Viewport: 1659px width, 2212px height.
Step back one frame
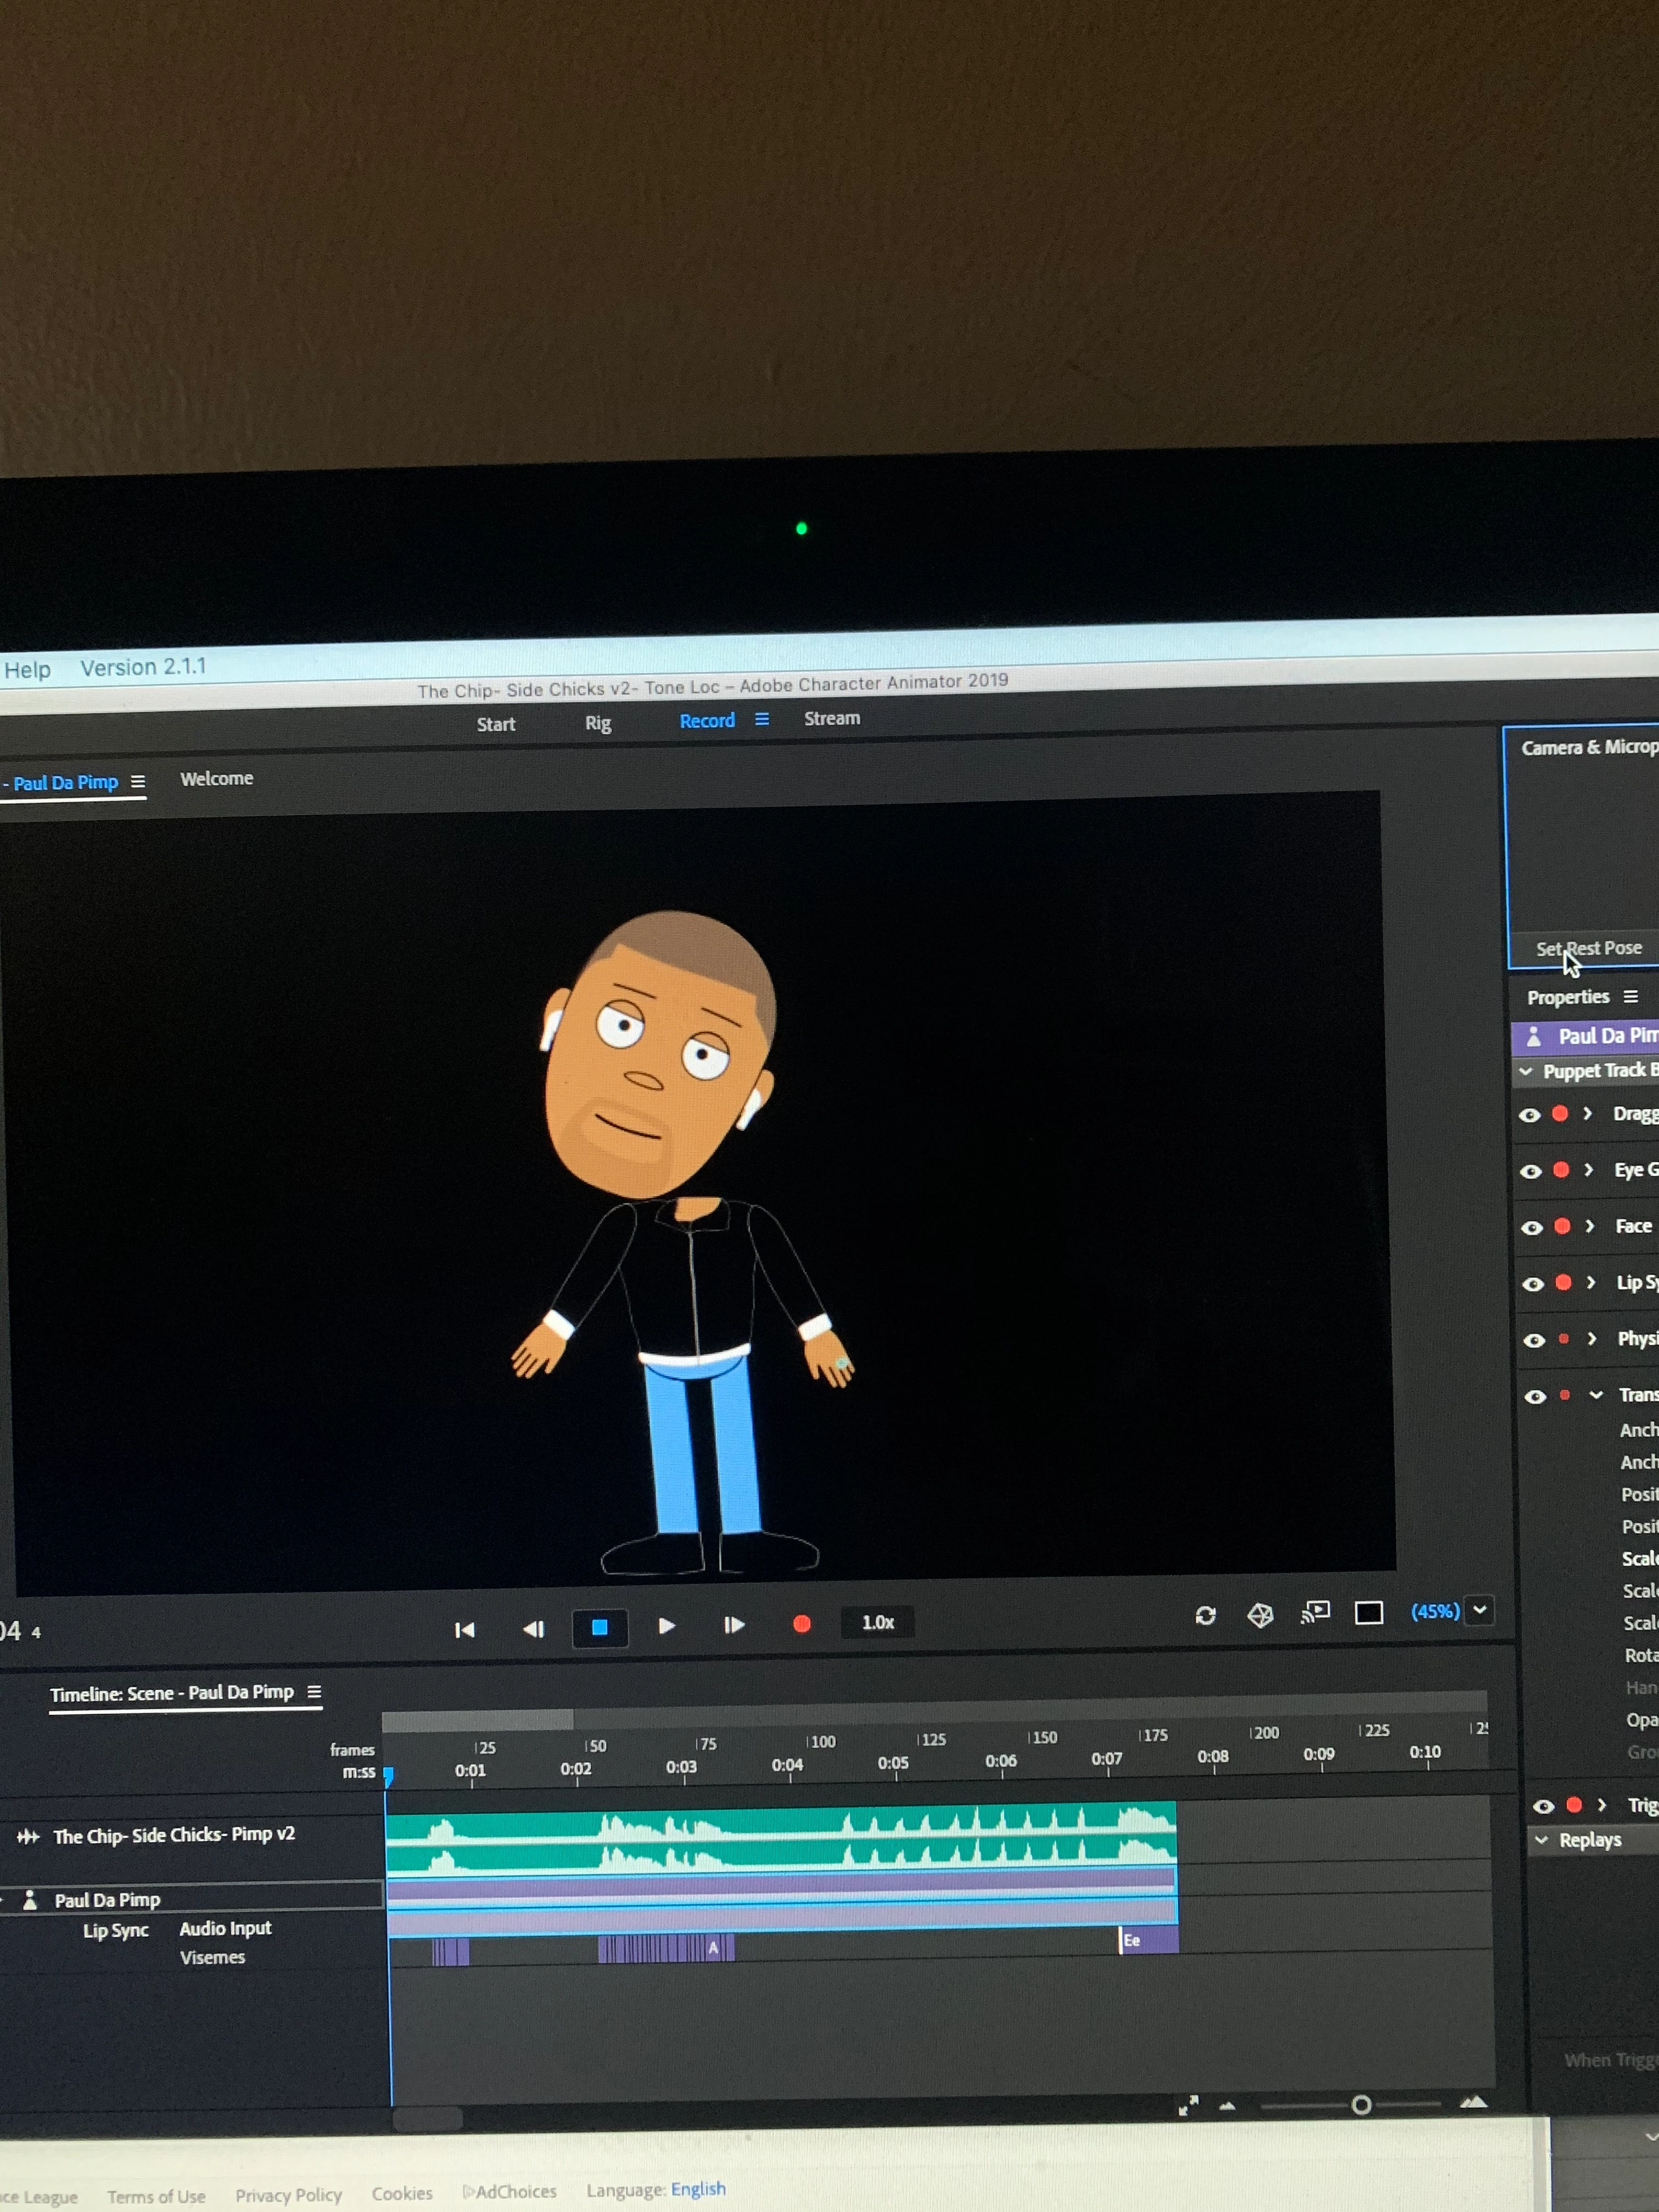[533, 1628]
